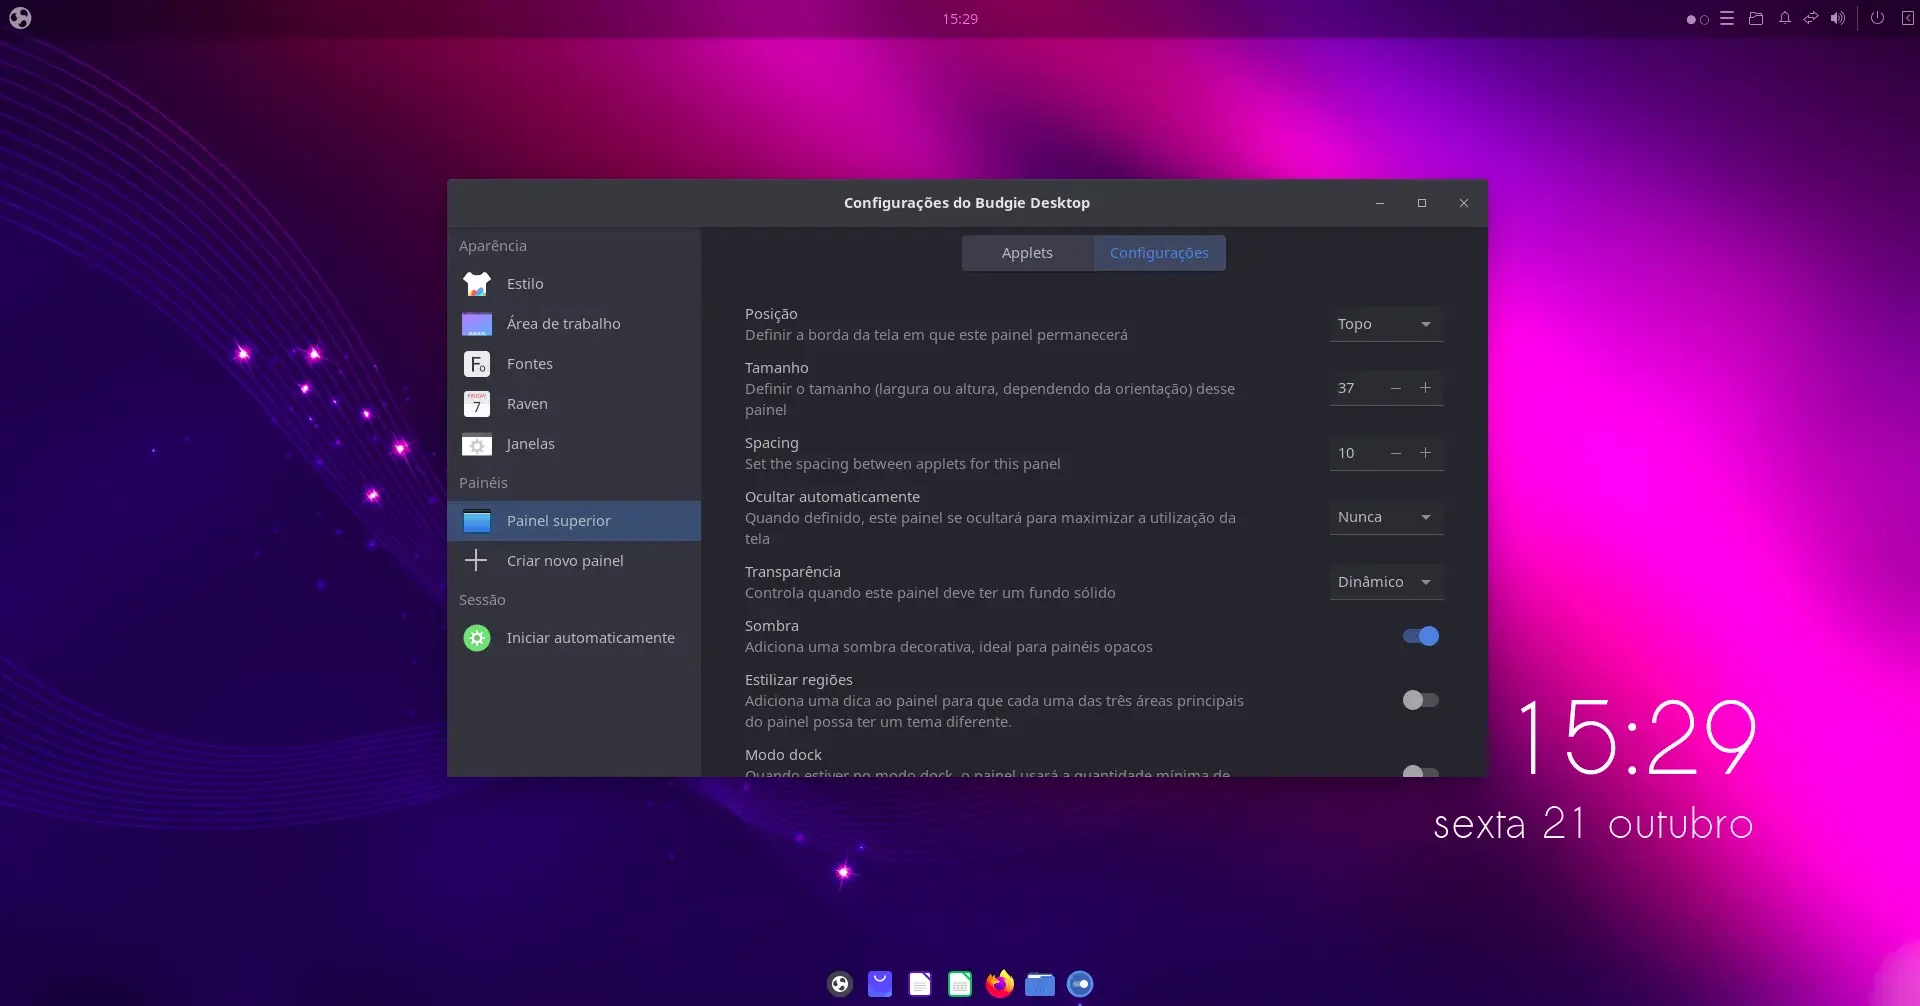Launch Firefox from the dock
This screenshot has width=1920, height=1006.
pyautogui.click(x=1000, y=984)
